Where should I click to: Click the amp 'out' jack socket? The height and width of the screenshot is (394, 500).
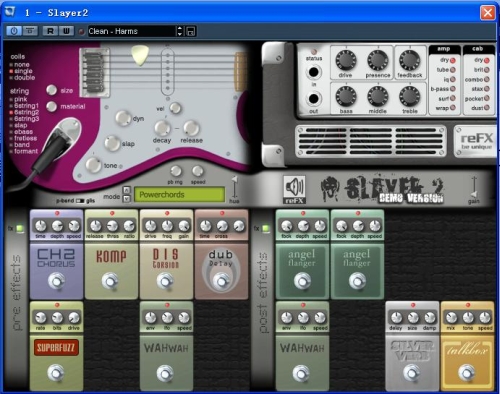313,99
